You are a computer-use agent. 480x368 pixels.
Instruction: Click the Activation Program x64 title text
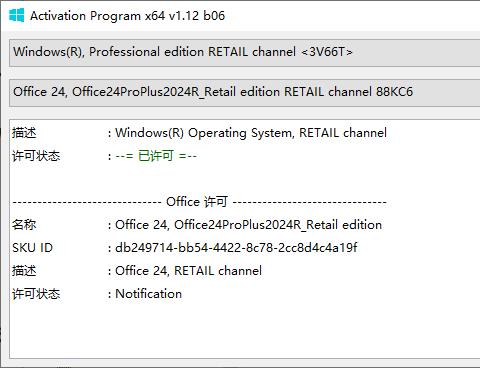point(127,16)
